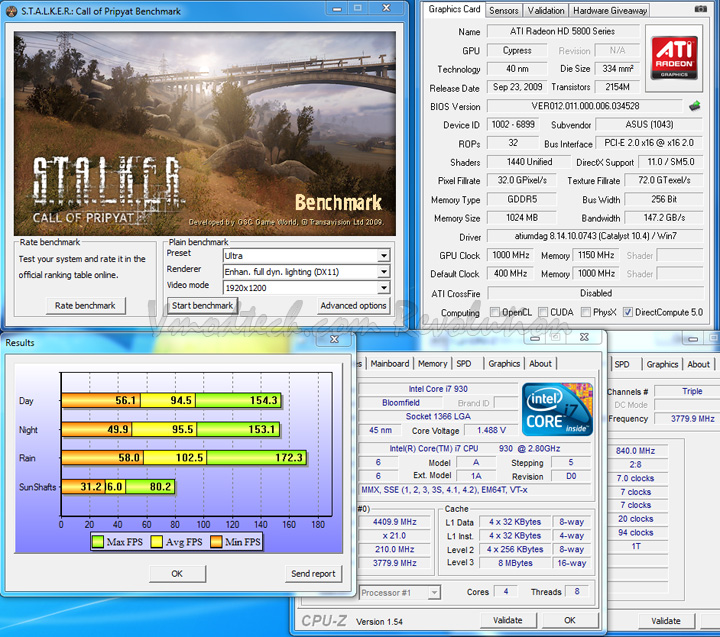The image size is (720, 637).
Task: Click the Memory Size 1024 MB field
Action: (x=522, y=218)
